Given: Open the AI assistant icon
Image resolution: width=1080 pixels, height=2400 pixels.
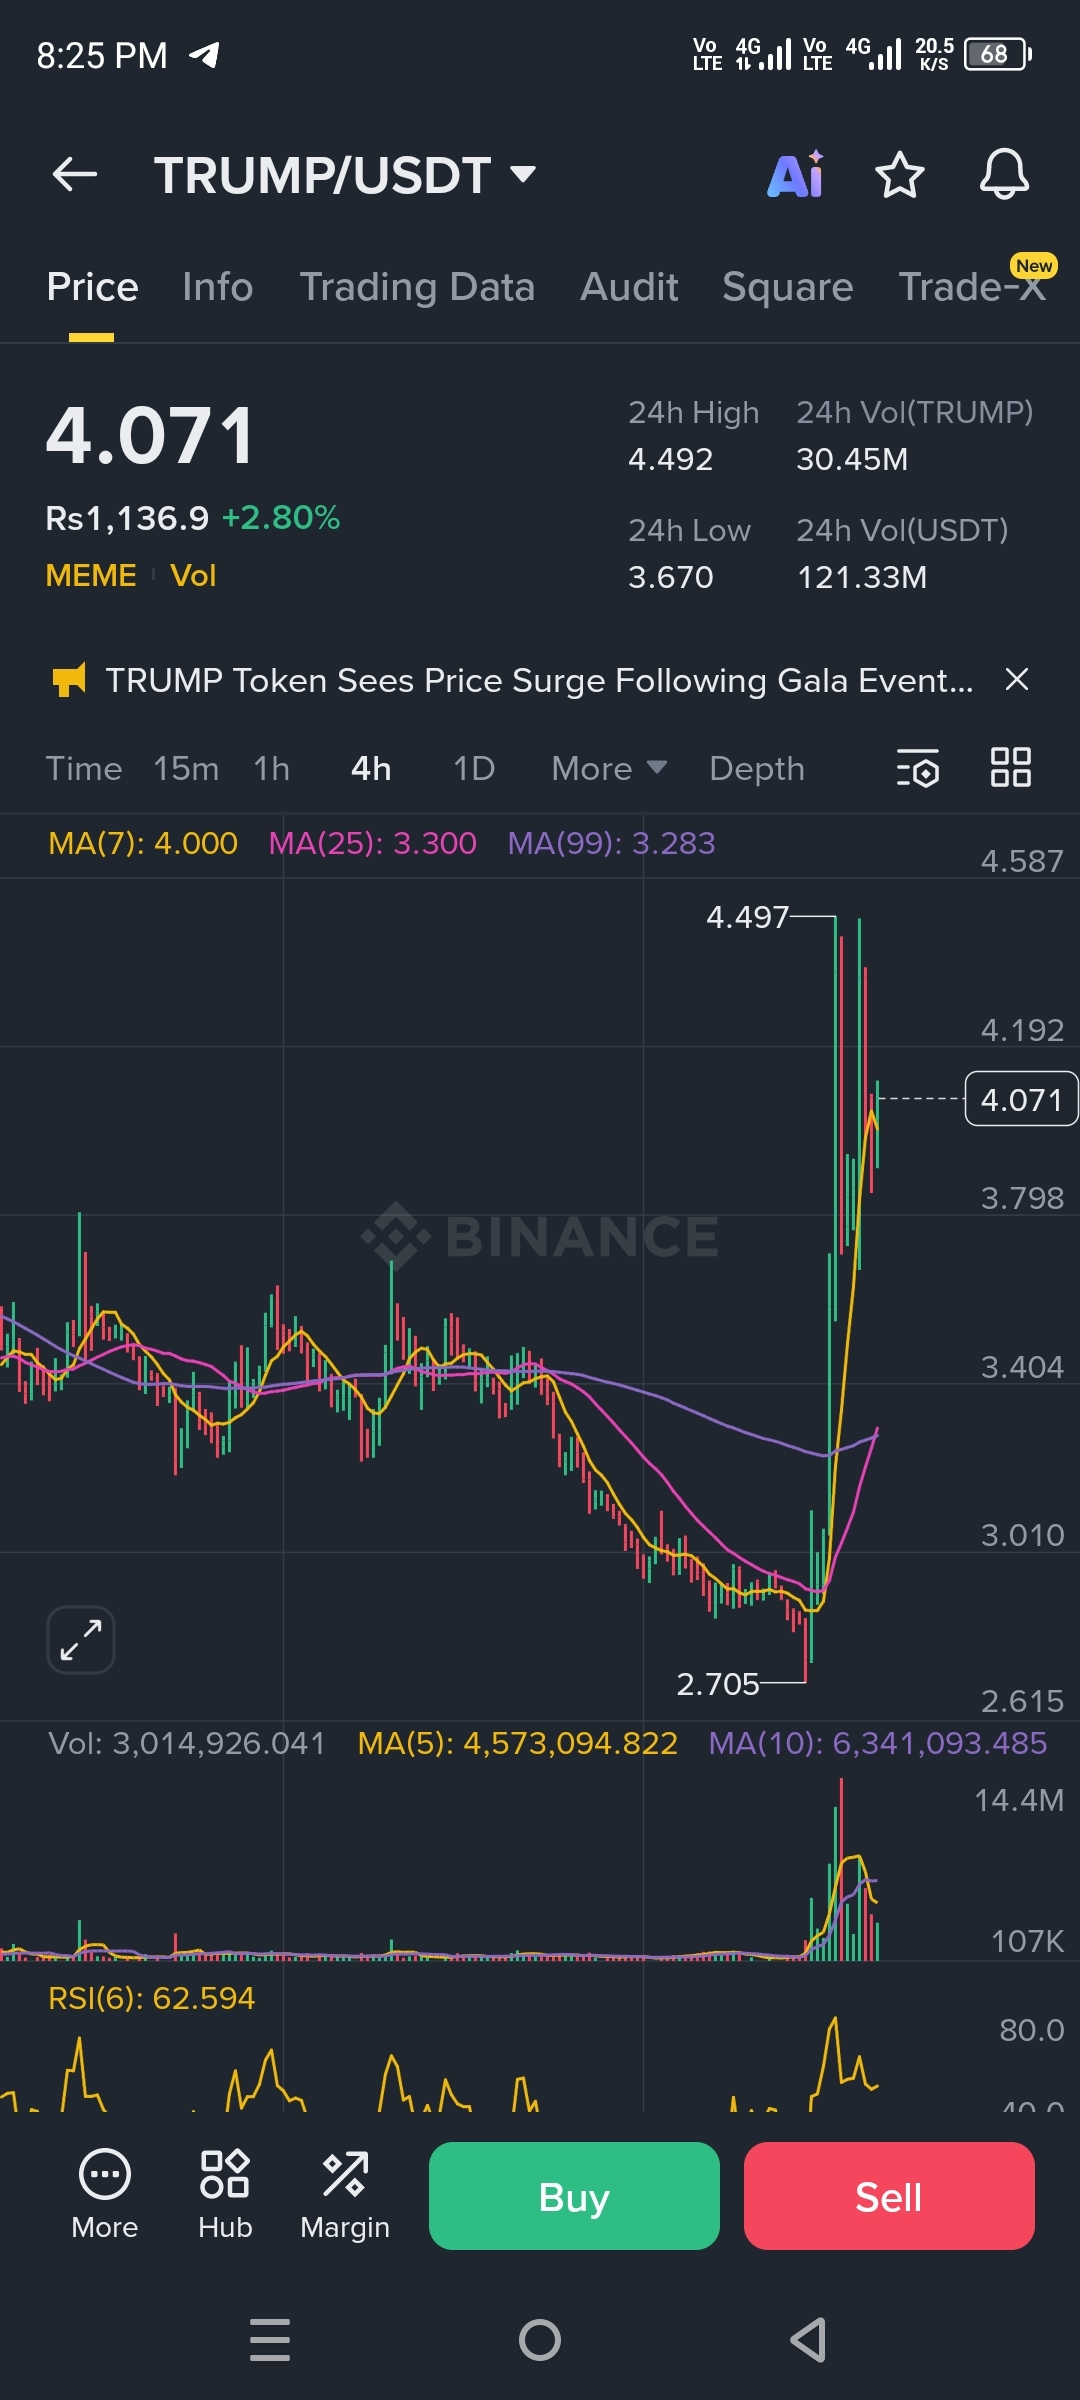Looking at the screenshot, I should [796, 175].
